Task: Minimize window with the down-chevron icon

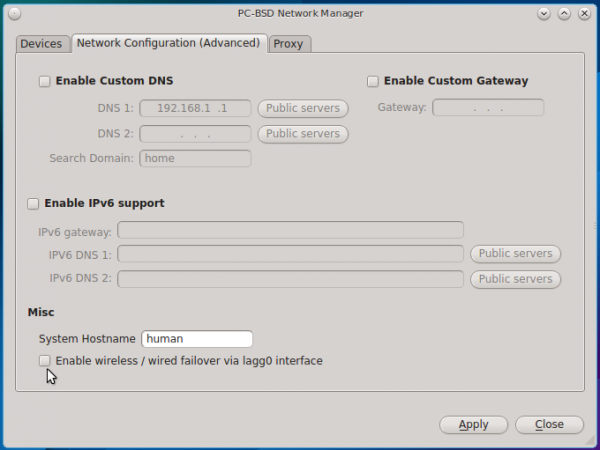Action: tap(544, 14)
